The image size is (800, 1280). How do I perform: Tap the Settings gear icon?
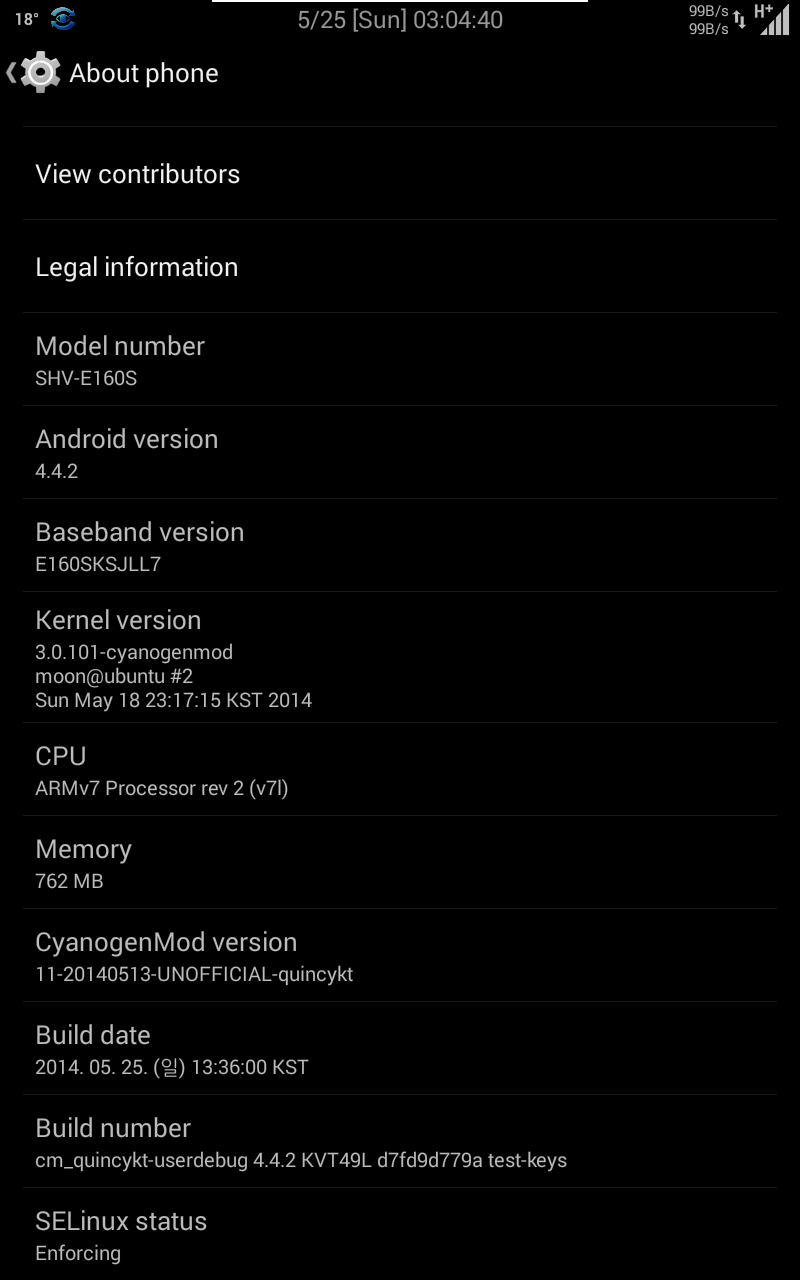click(40, 73)
